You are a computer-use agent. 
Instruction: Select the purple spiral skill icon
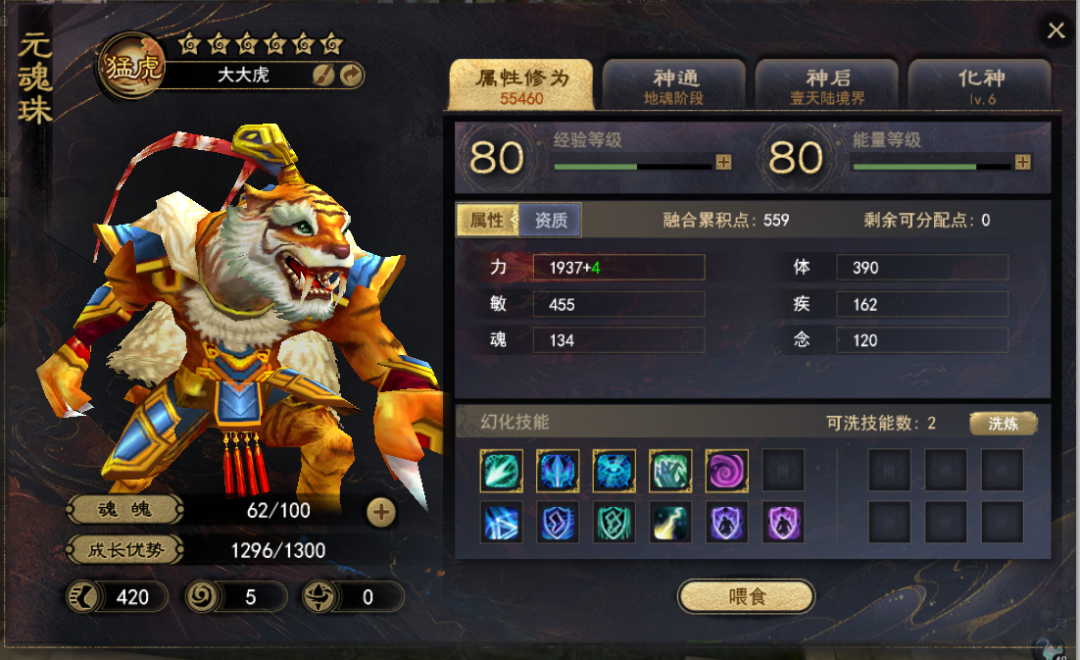[x=727, y=471]
